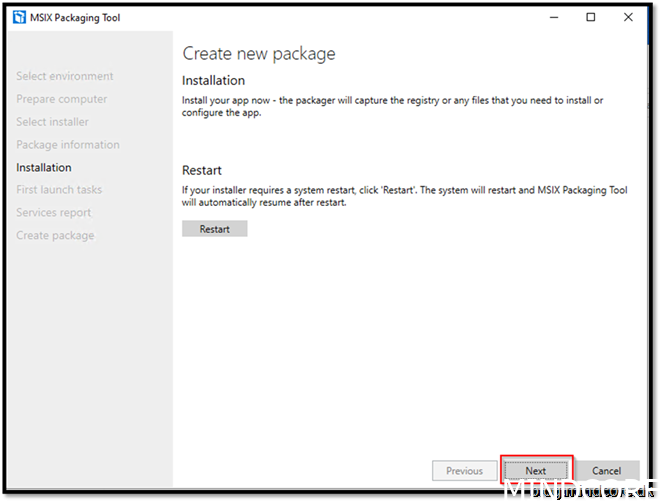
Task: Go to the 'Prepare computer' step
Action: coord(62,99)
